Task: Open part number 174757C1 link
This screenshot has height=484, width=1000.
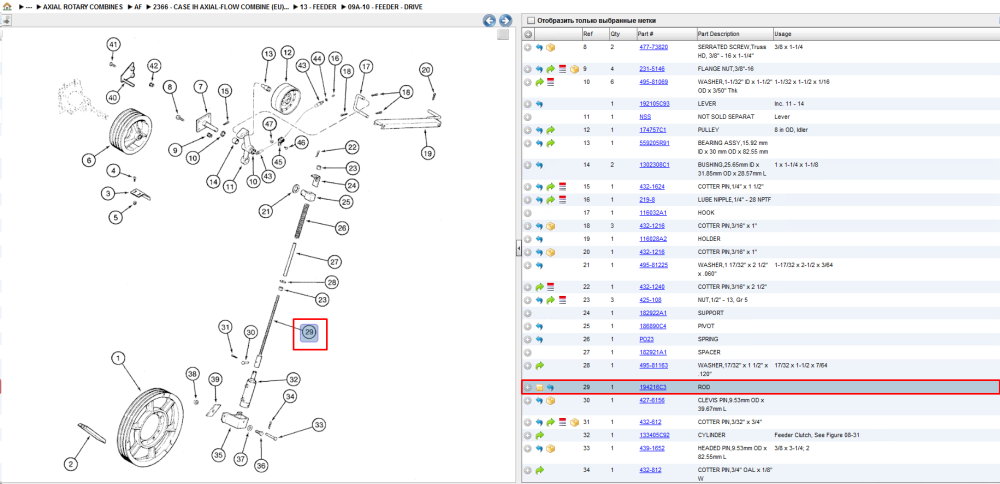Action: tap(652, 130)
